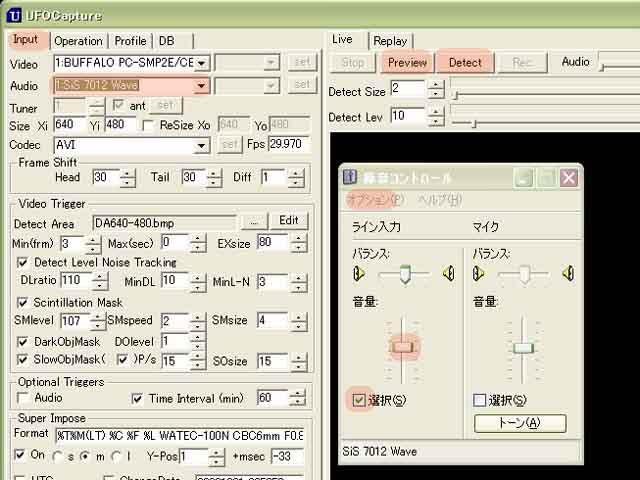Click the recording control window icon
Image resolution: width=640 pixels, height=480 pixels.
[x=350, y=177]
